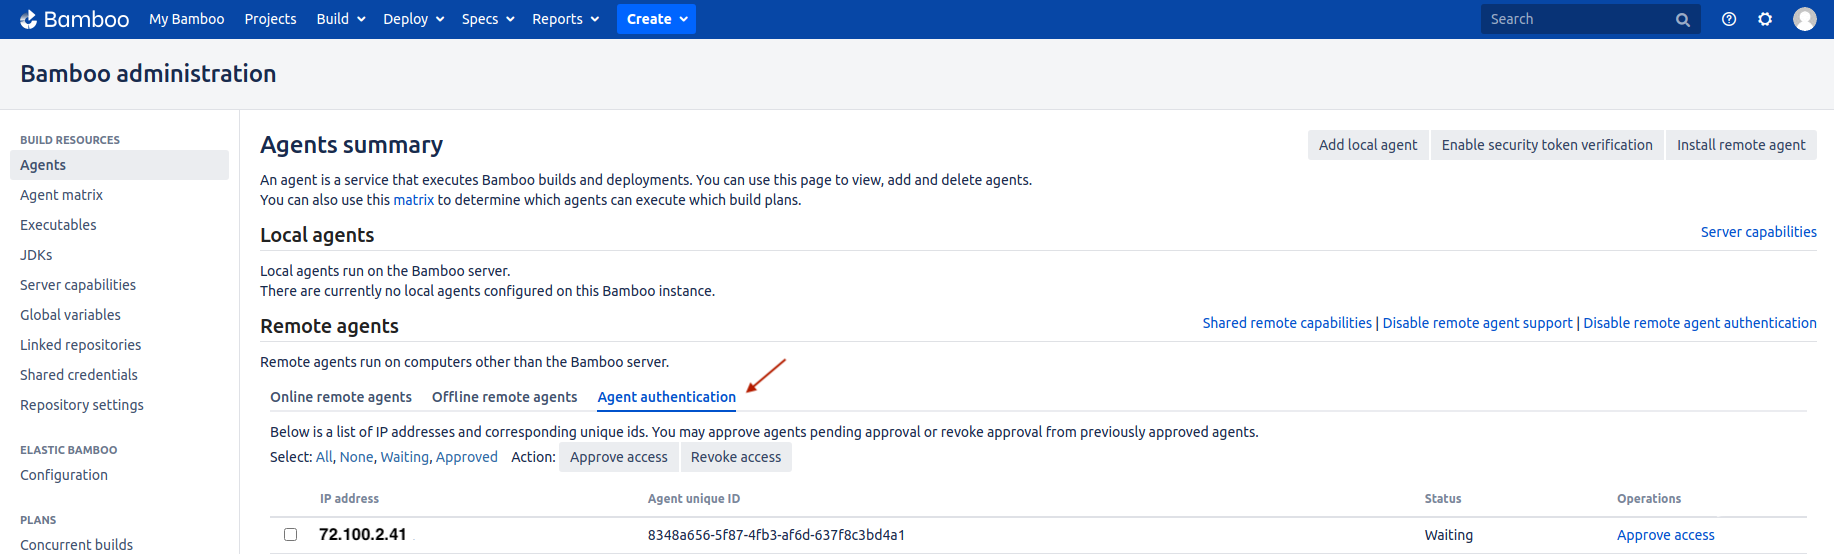Open Agent matrix in the sidebar
The height and width of the screenshot is (554, 1834).
tap(61, 195)
